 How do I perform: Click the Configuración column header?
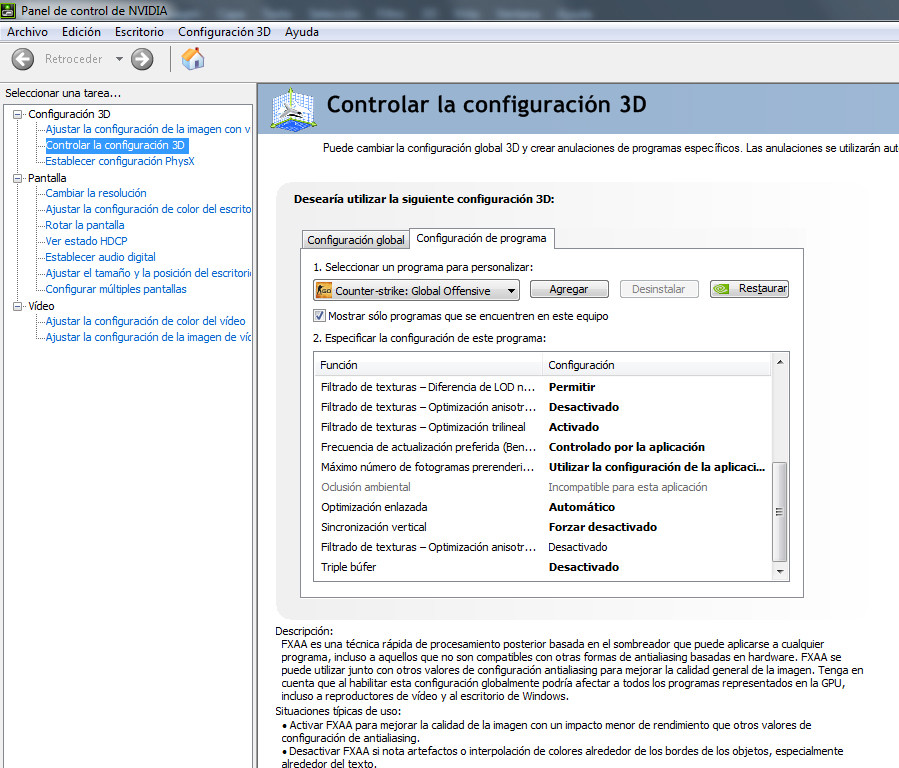tap(657, 365)
